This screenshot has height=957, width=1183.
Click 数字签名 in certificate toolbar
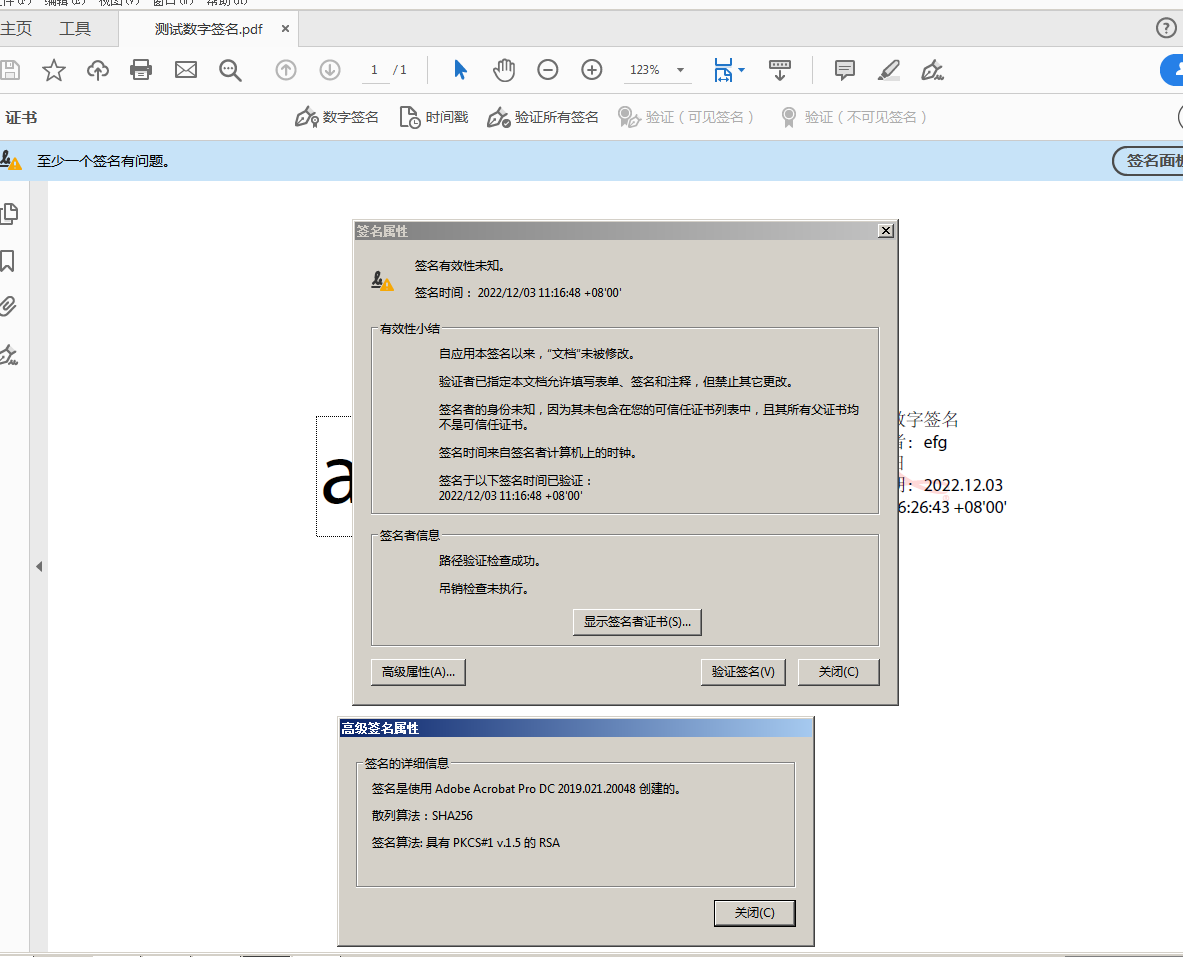pyautogui.click(x=338, y=117)
